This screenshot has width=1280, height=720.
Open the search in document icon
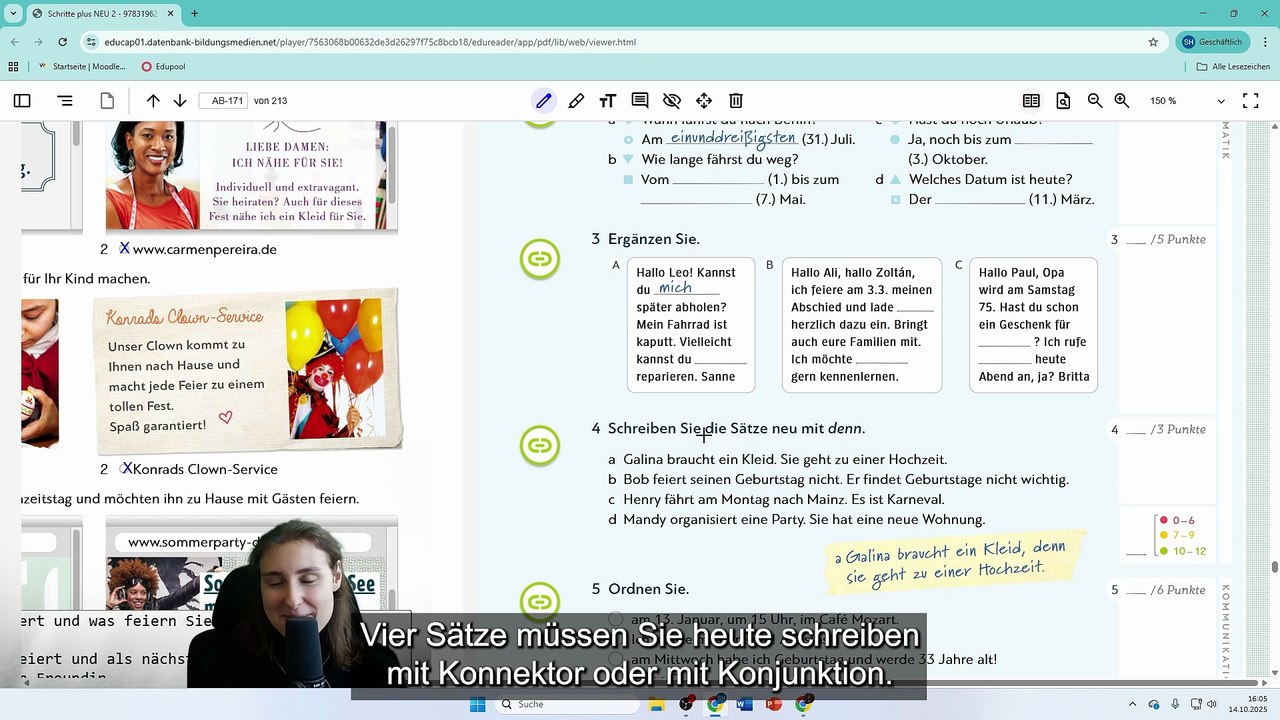[x=1063, y=101]
